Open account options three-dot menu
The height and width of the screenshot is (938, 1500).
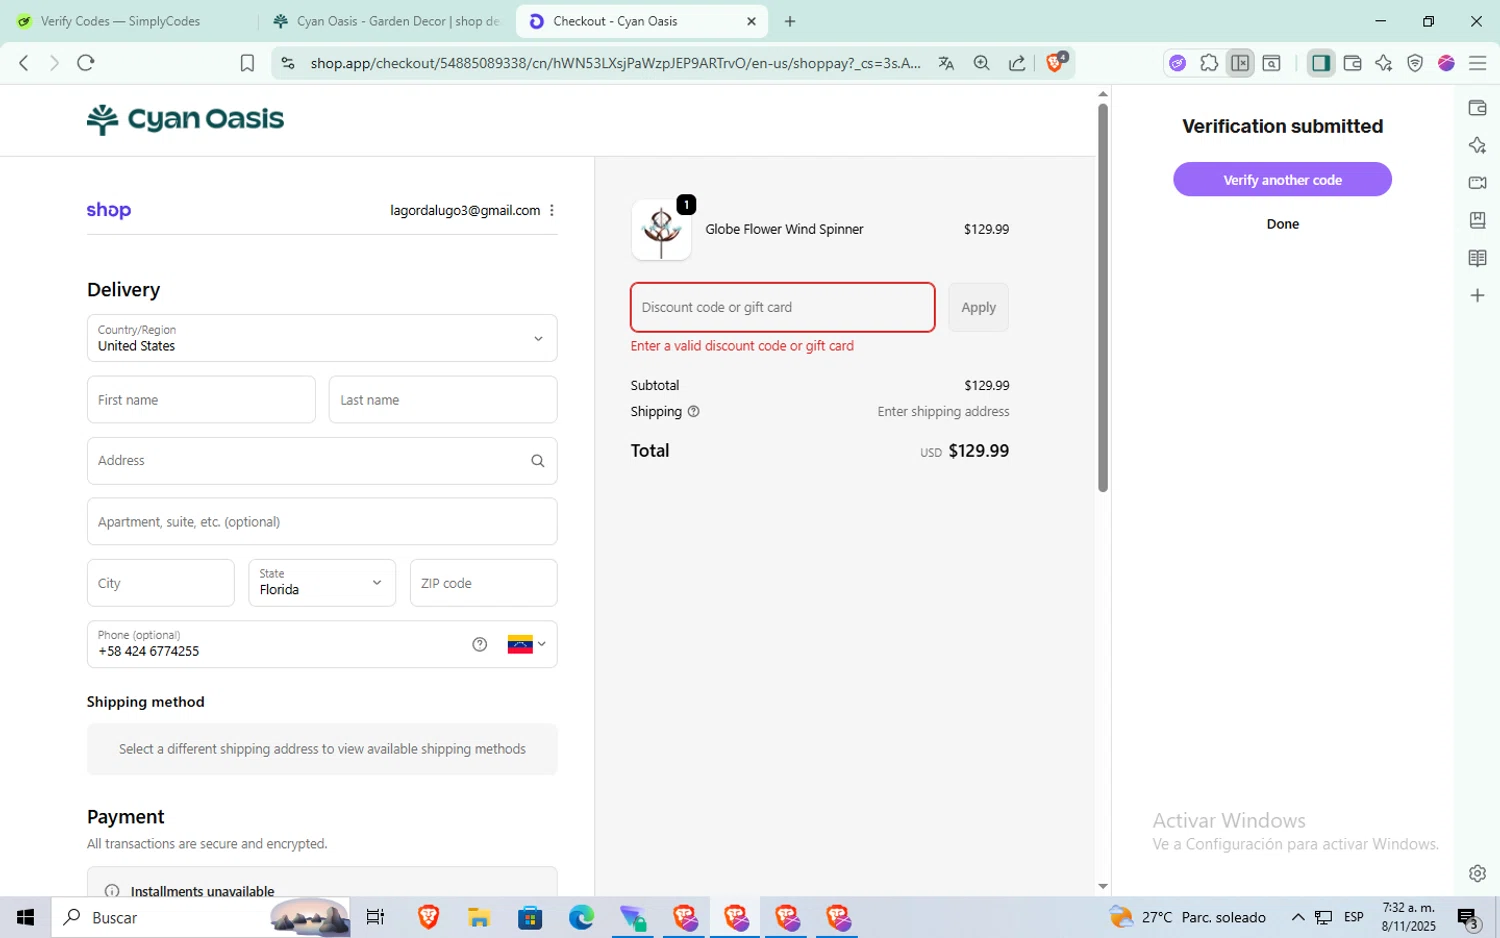tap(552, 210)
